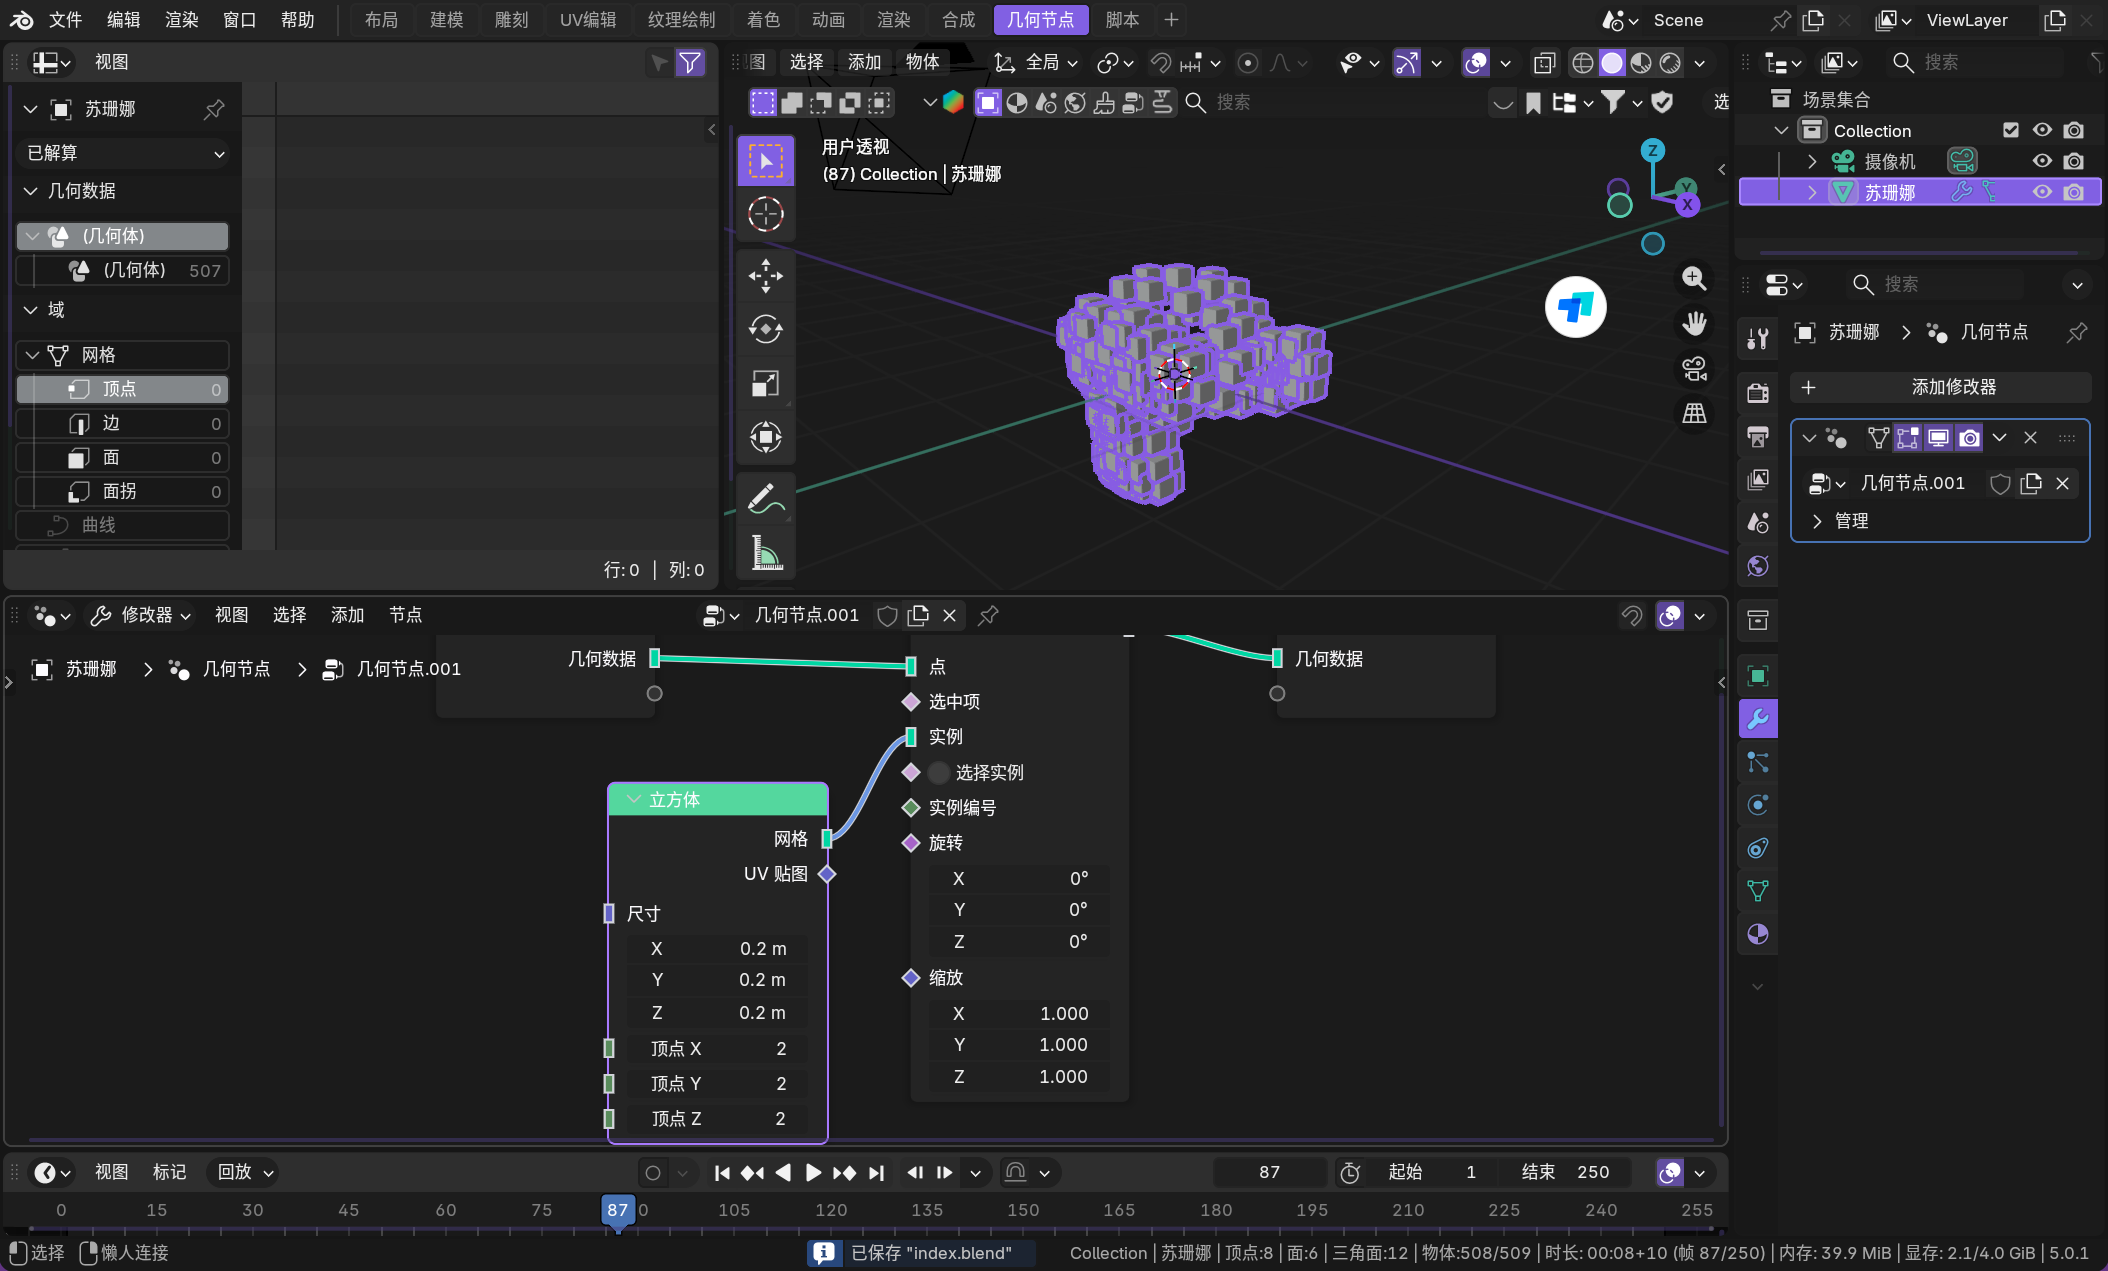The width and height of the screenshot is (2108, 1271).
Task: Open the 已解算 evaluation dropdown
Action: coord(124,153)
